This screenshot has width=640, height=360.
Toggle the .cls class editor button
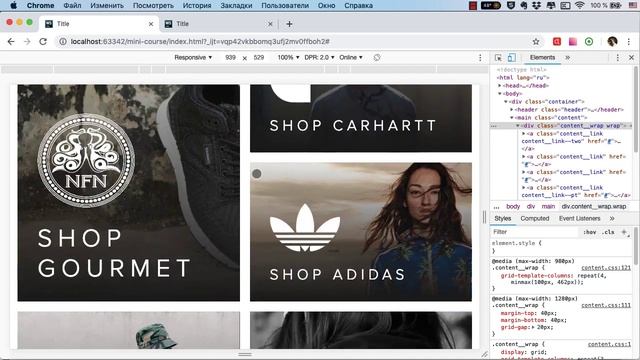[x=608, y=232]
